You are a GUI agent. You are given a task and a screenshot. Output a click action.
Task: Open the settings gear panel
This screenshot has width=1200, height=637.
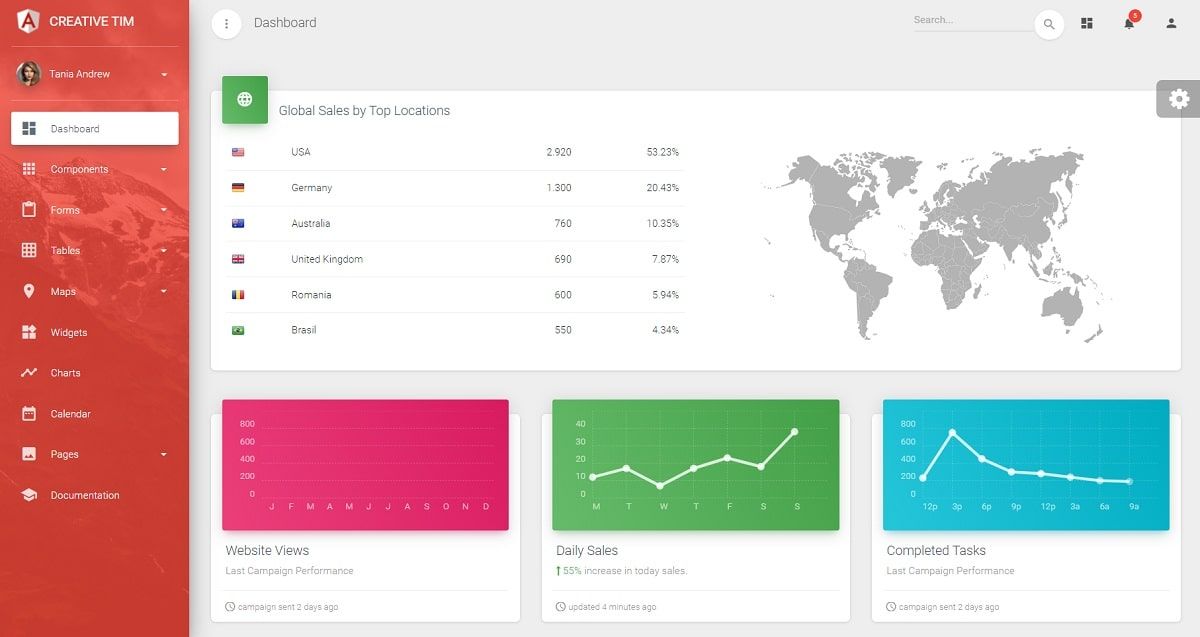[1178, 98]
